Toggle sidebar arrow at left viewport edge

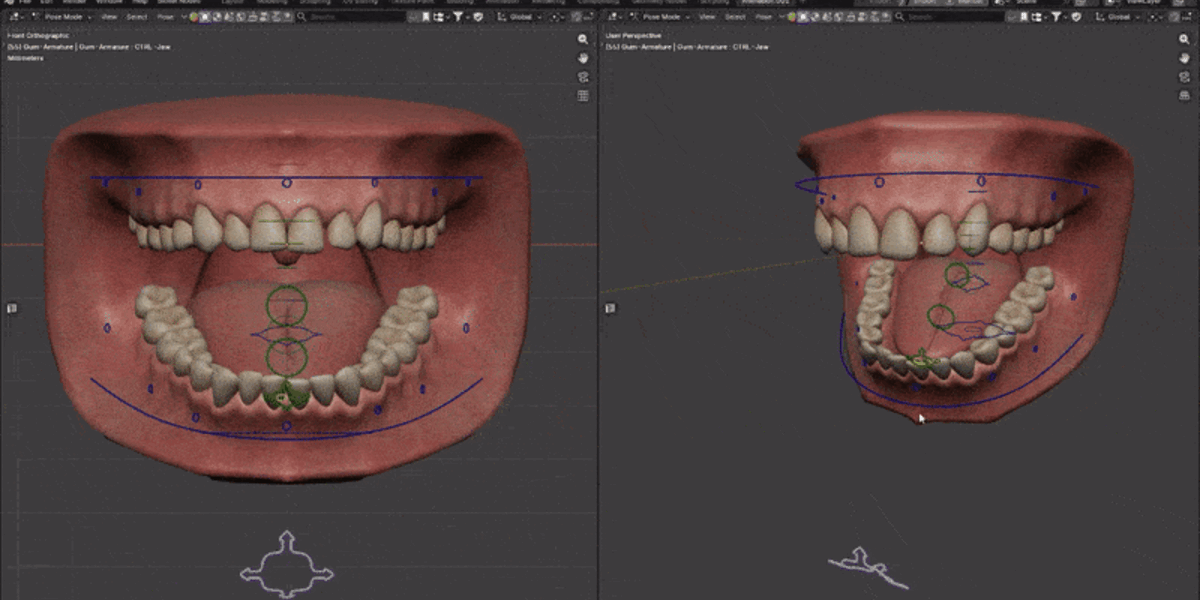click(x=12, y=309)
